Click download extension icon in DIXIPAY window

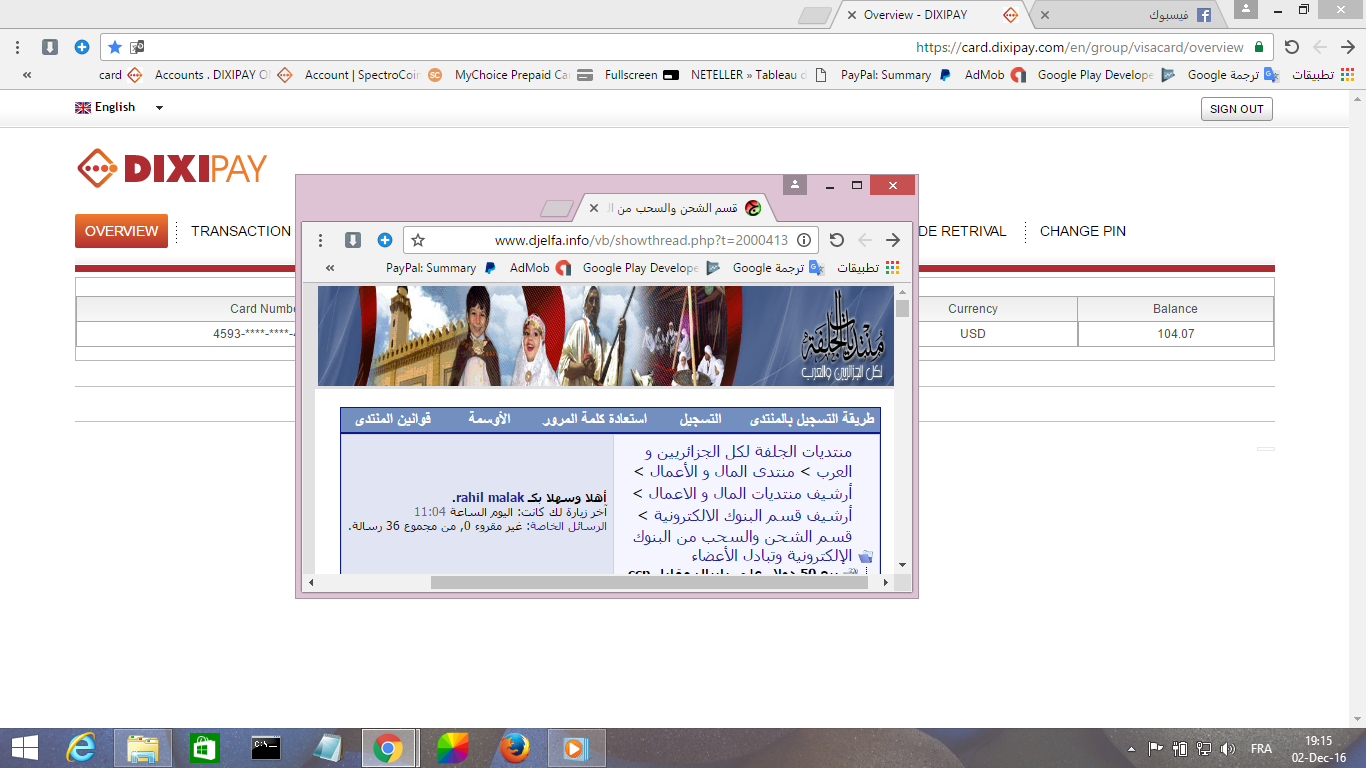tap(50, 47)
